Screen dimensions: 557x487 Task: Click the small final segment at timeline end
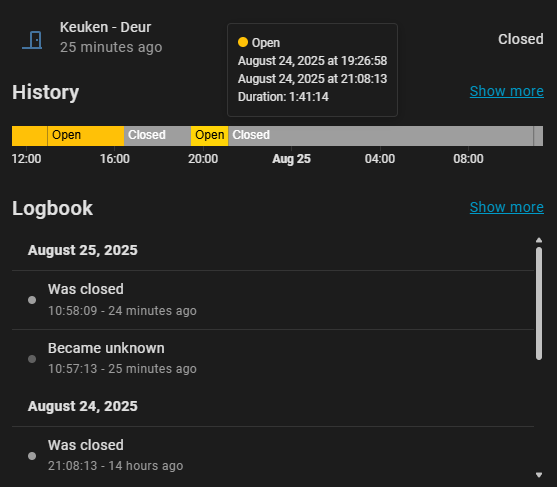(538, 136)
